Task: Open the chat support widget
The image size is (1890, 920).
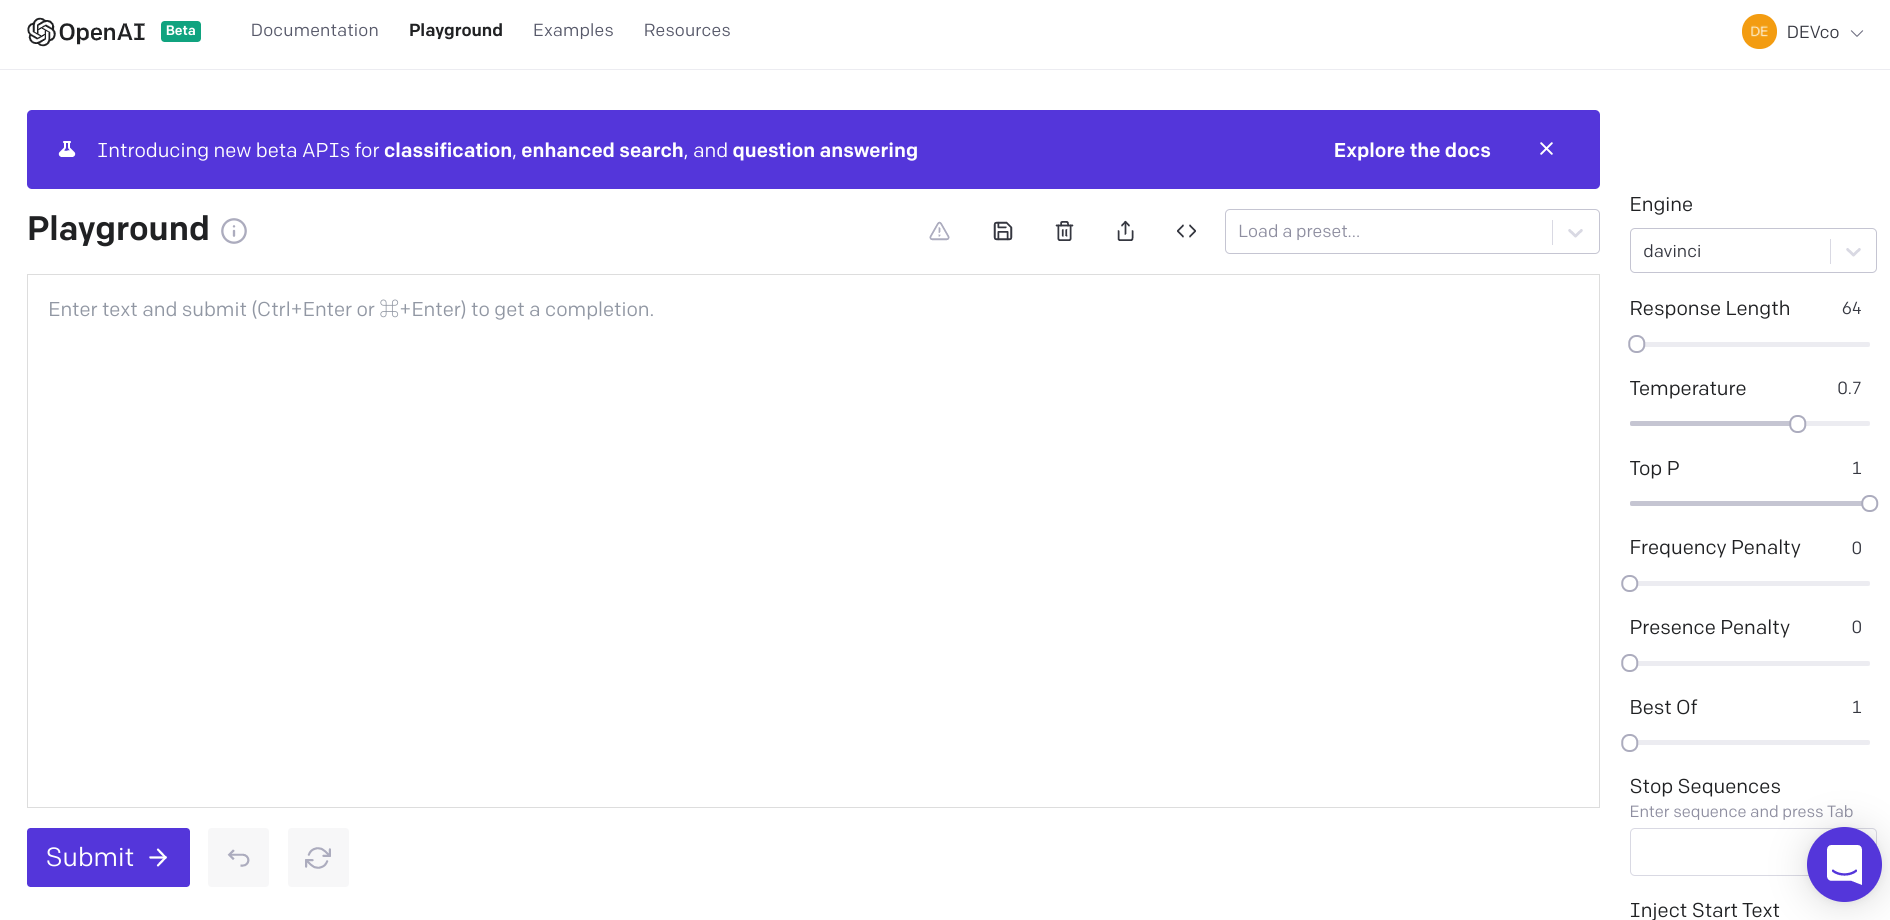Action: tap(1844, 864)
